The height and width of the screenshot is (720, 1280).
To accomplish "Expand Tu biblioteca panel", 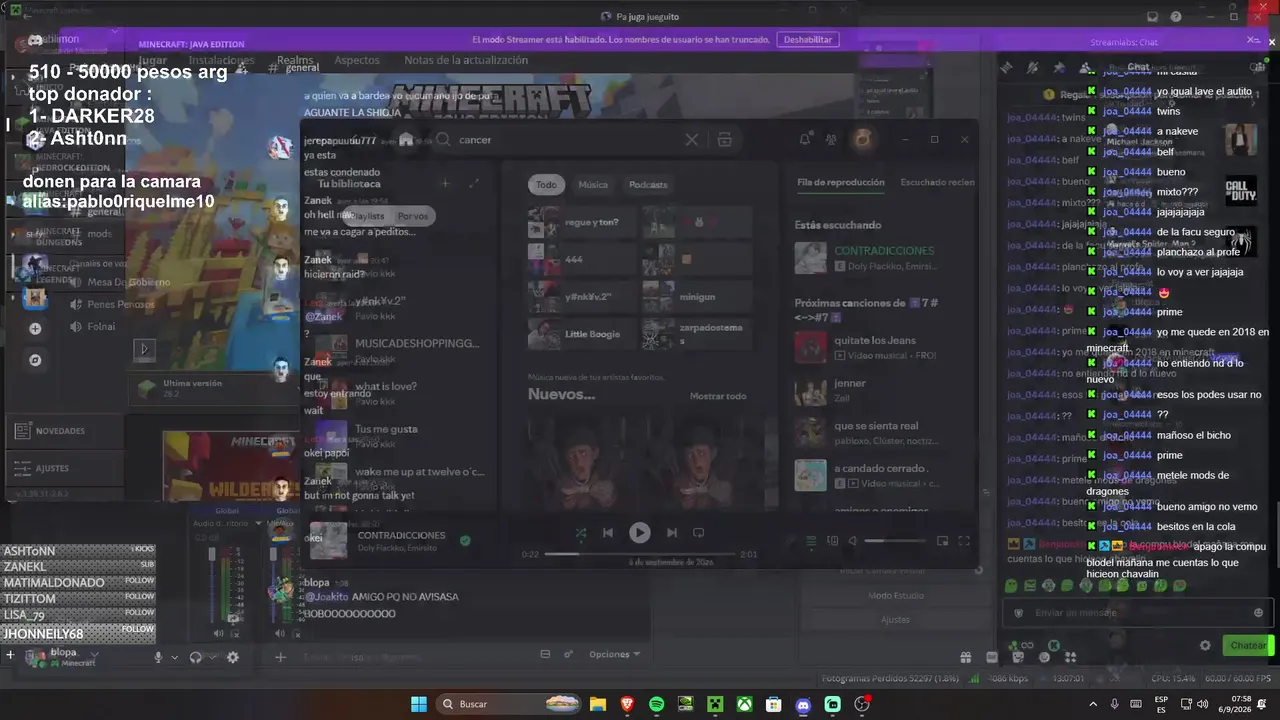I will pyautogui.click(x=474, y=184).
